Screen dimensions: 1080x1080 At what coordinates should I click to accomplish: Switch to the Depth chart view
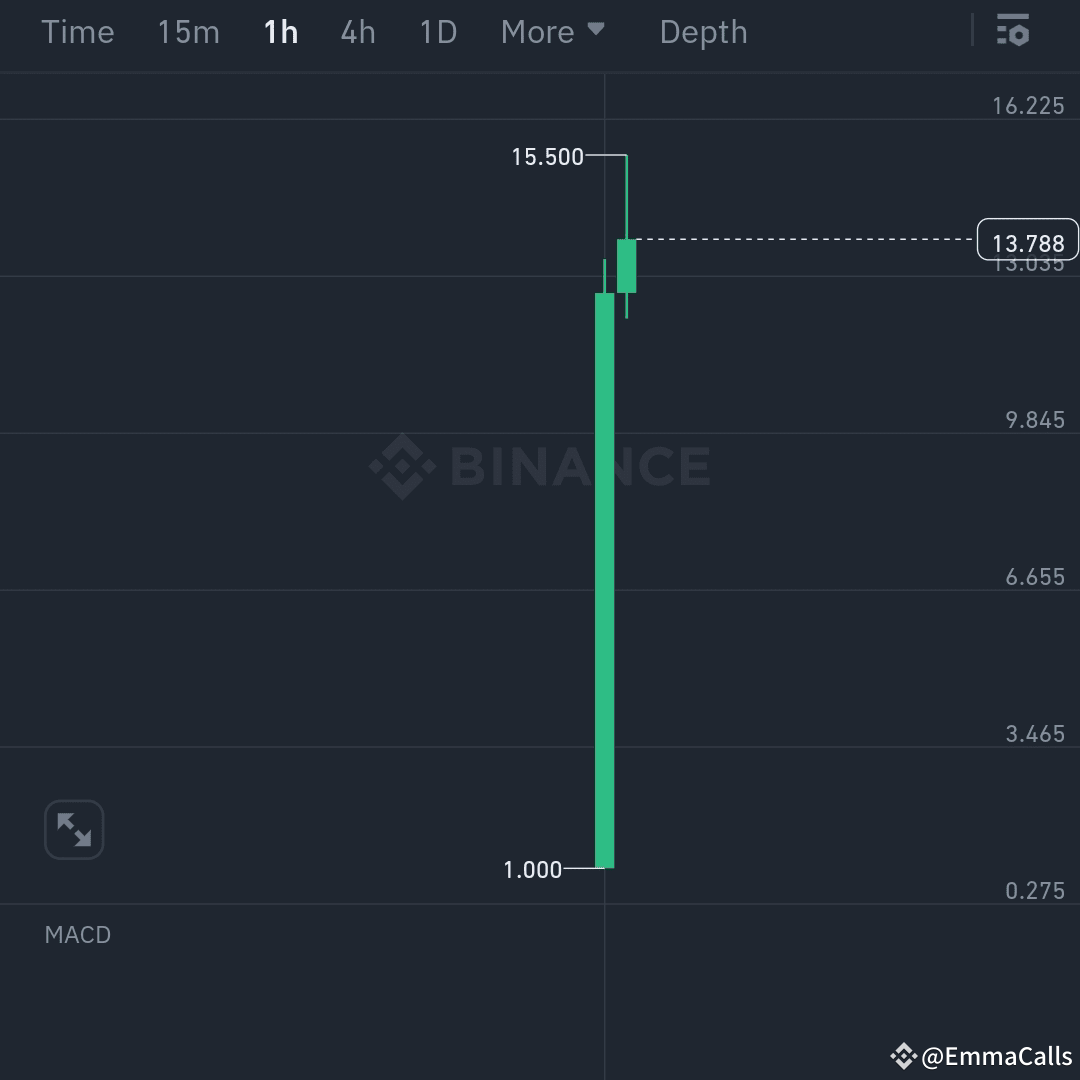click(703, 31)
